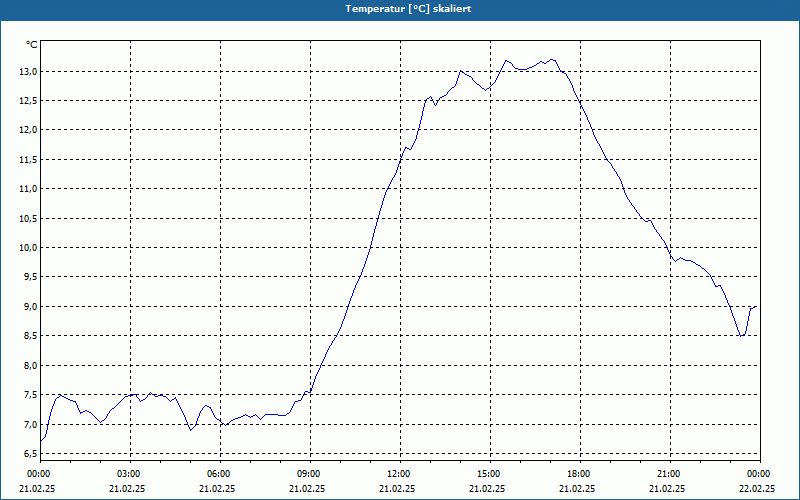The width and height of the screenshot is (800, 500).
Task: Click the 7,0 y-axis value
Action: pyautogui.click(x=31, y=424)
